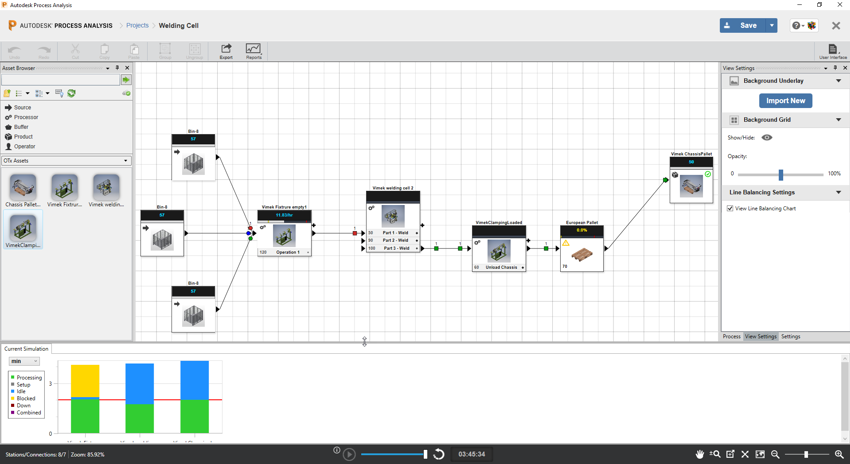Click the X clear icon in status bar
The image size is (850, 464).
[745, 454]
